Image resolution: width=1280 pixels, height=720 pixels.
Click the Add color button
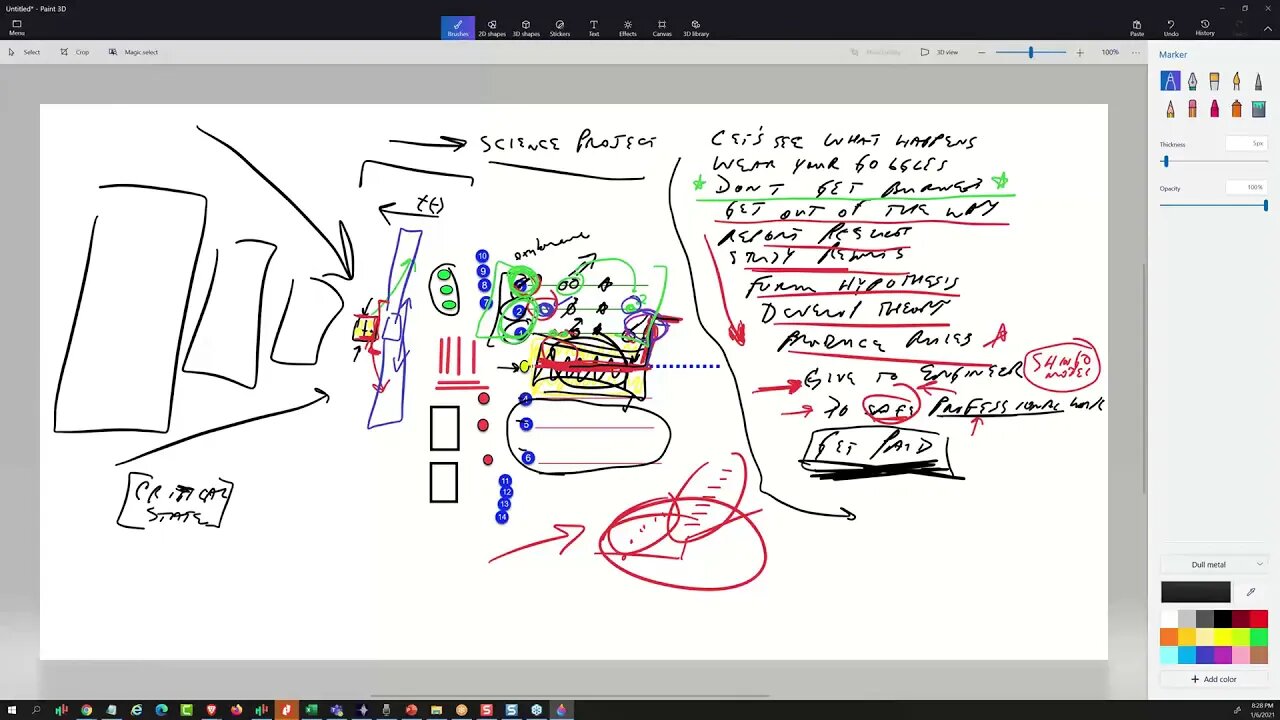click(x=1214, y=679)
